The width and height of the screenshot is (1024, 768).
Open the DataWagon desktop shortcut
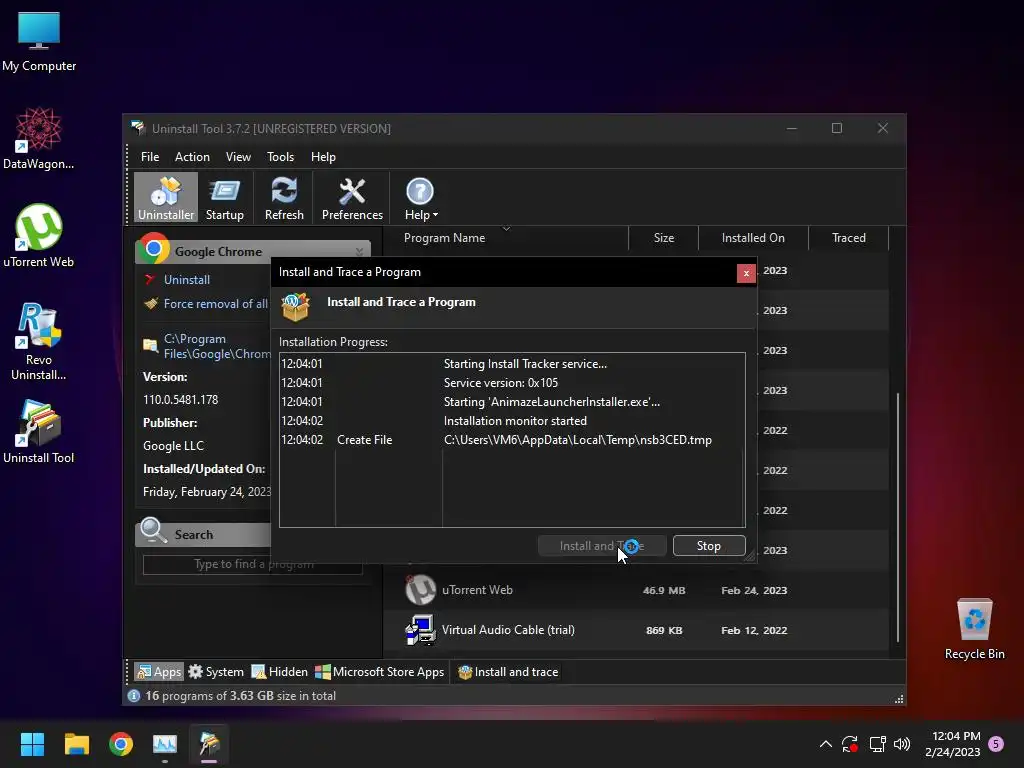coord(39,139)
